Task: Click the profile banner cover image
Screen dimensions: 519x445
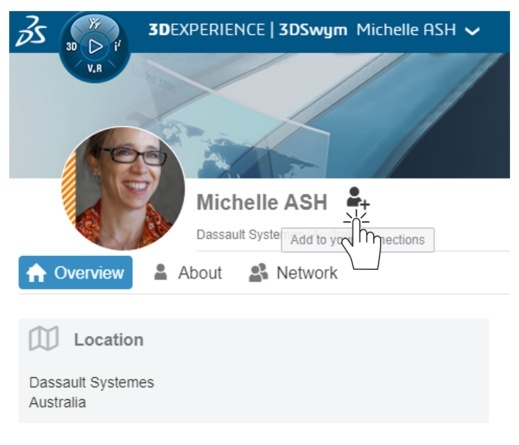Action: tap(320, 115)
